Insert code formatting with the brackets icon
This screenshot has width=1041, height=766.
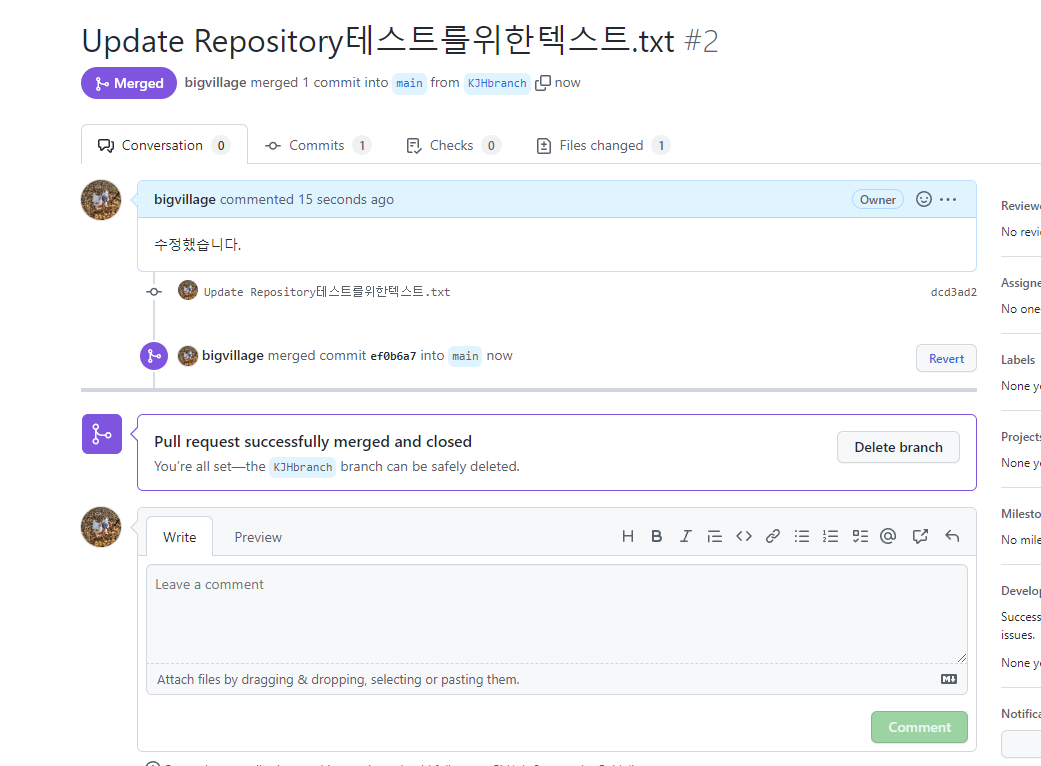(744, 536)
